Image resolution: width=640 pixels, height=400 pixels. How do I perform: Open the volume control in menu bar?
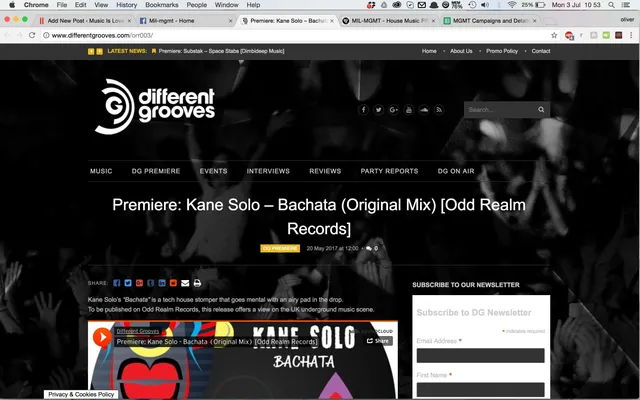click(x=485, y=5)
